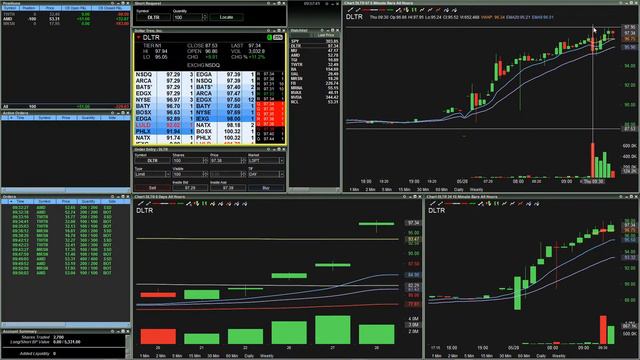This screenshot has height=360, width=640.
Task: Click the Inside Ask 97.39 price button
Action: point(228,188)
